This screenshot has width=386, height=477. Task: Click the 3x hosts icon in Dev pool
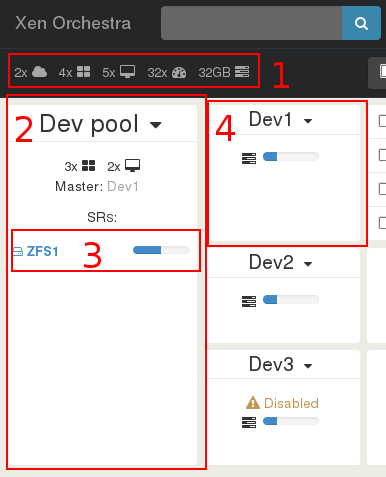point(89,165)
